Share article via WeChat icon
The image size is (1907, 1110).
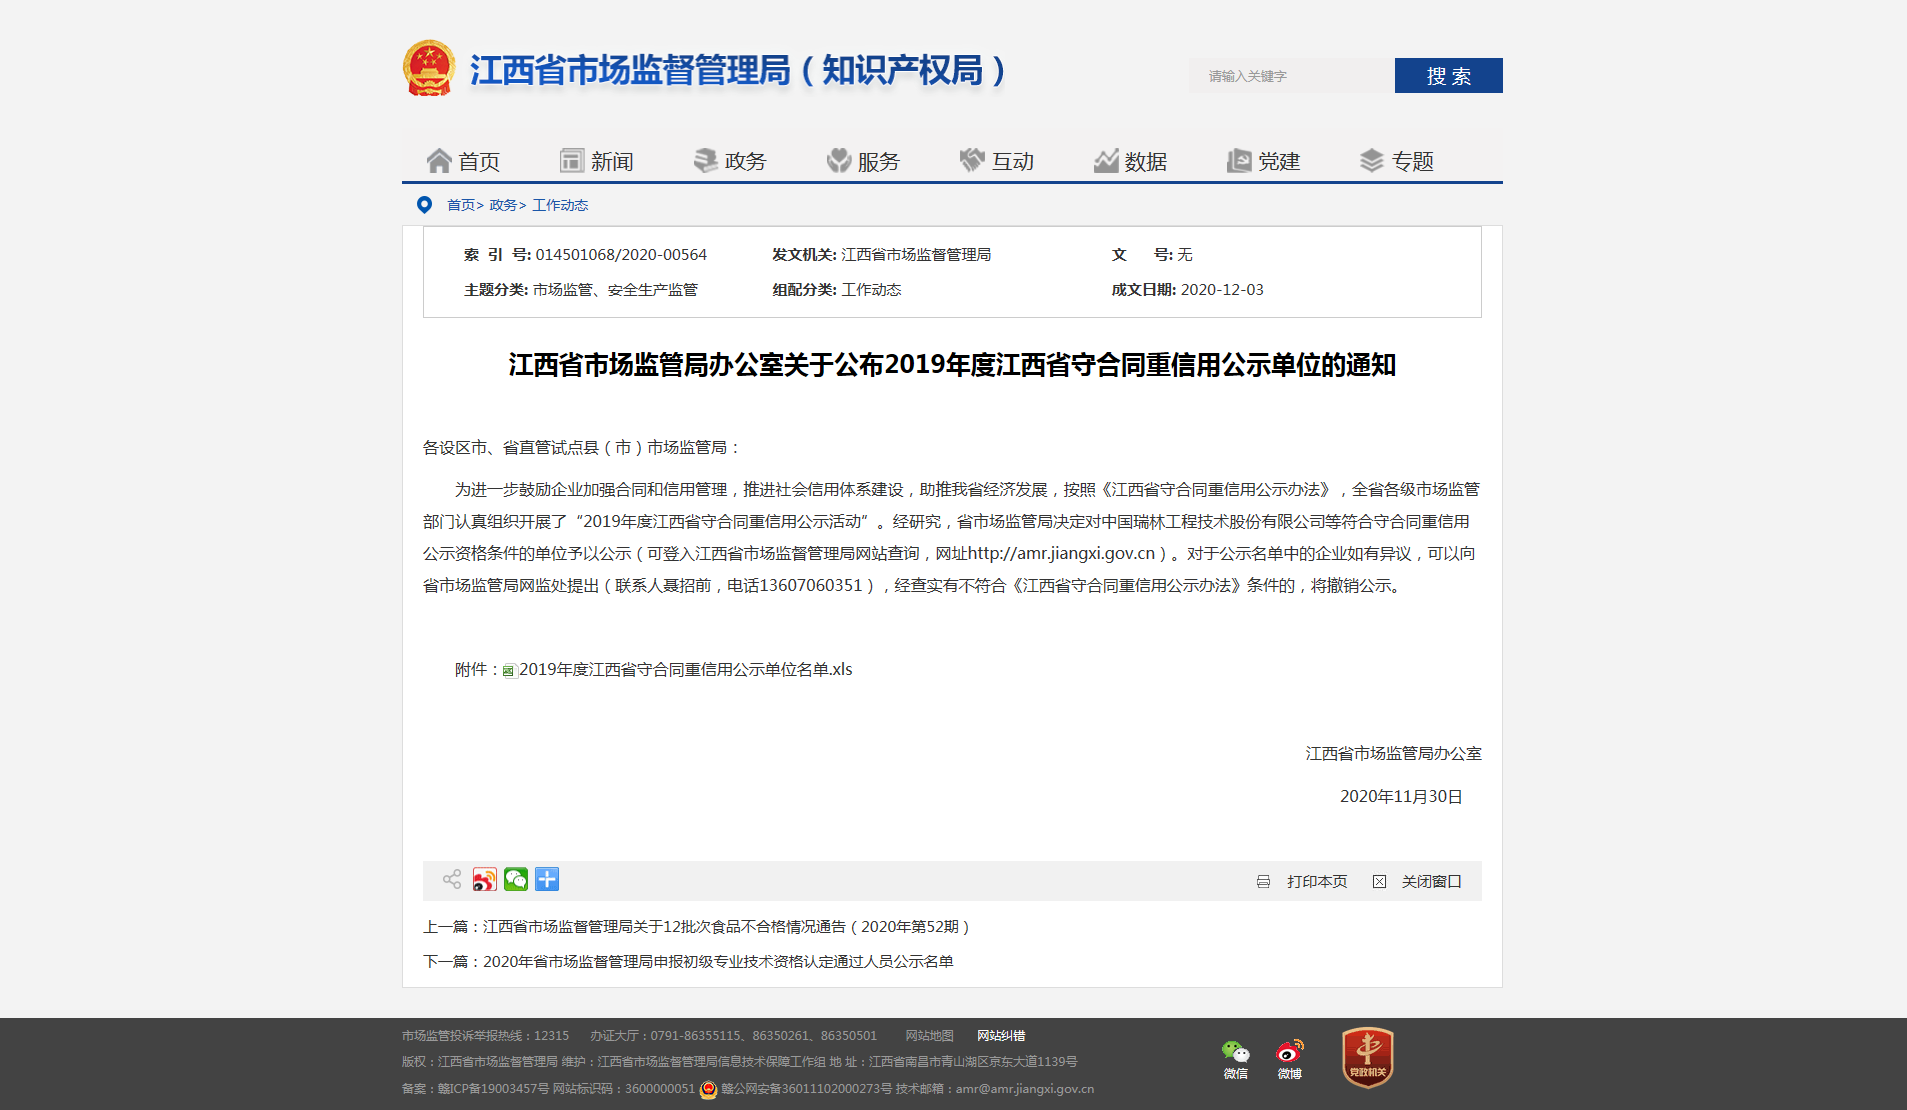pos(516,880)
